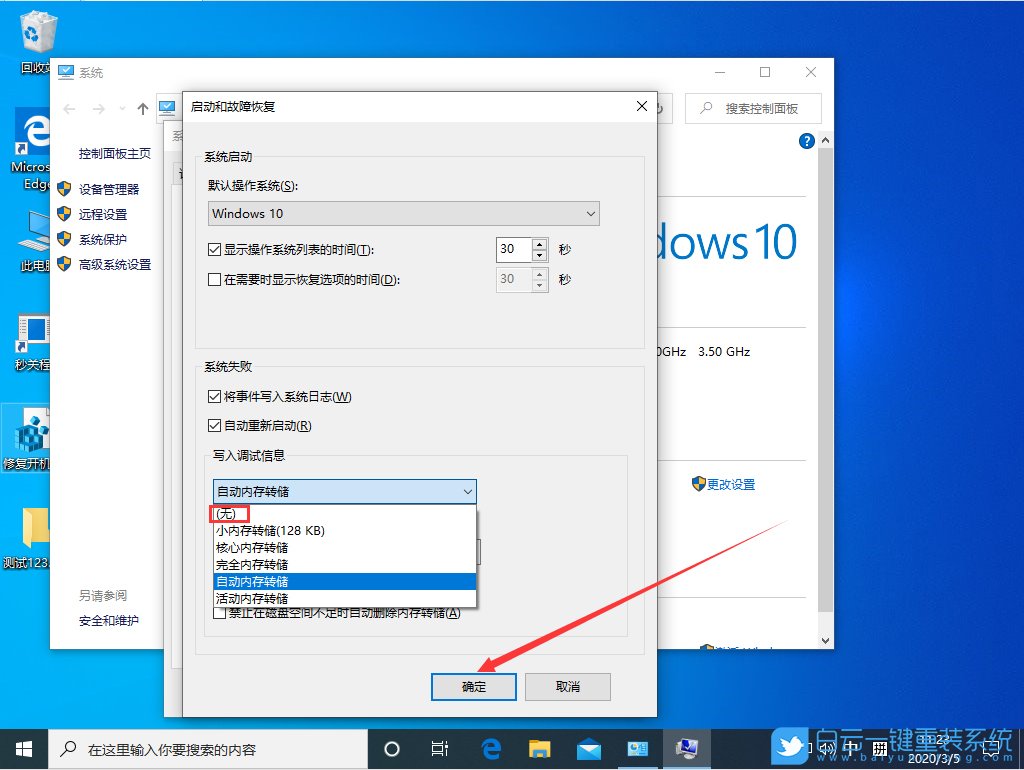Uncheck 自动重新启动 option
This screenshot has width=1024, height=770.
(x=214, y=425)
